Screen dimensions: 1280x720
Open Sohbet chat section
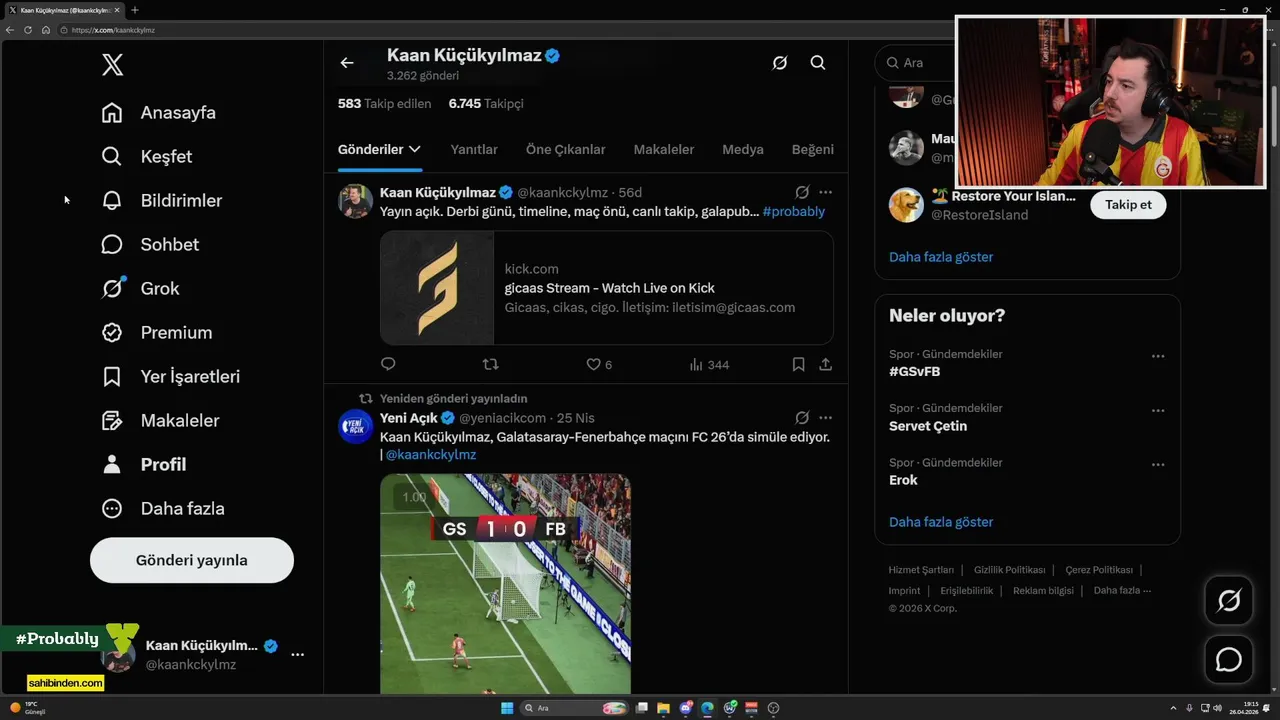[150, 245]
